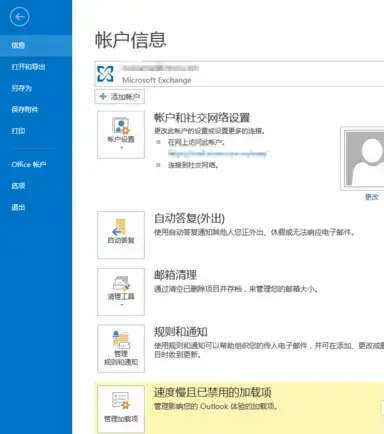The image size is (384, 434).
Task: Go back using the circled arrow
Action: [20, 17]
